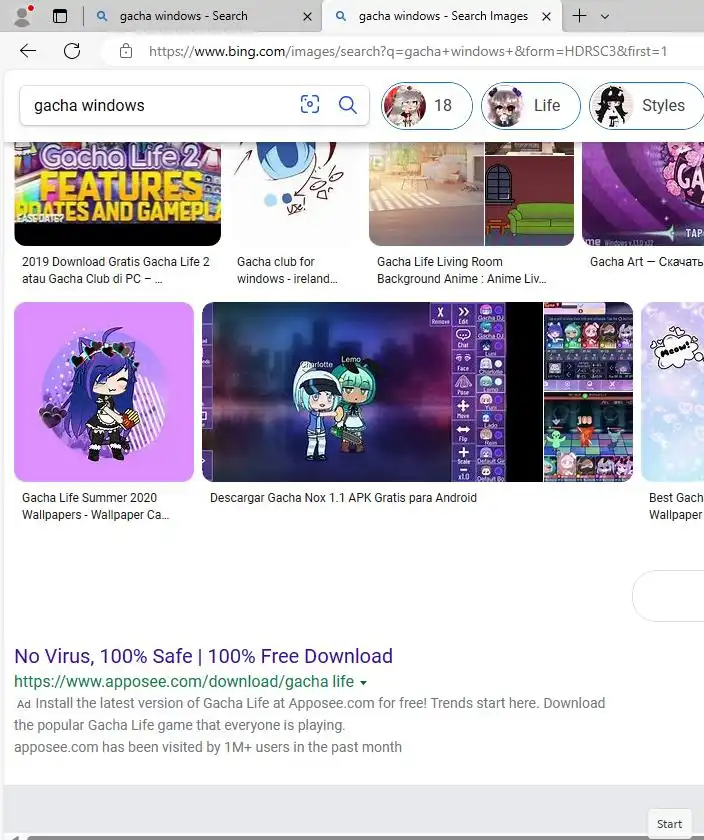Expand the apposee.com ad URL dropdown arrow
This screenshot has width=704, height=840.
pyautogui.click(x=364, y=682)
